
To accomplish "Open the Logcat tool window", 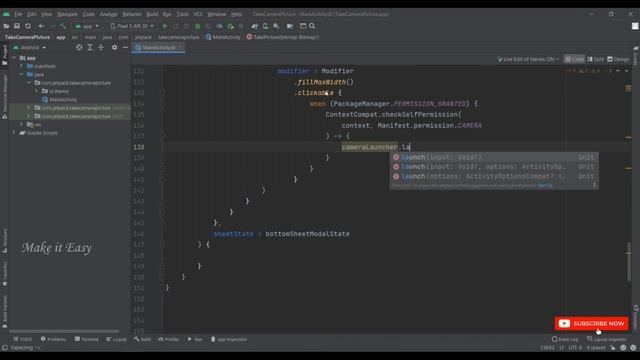I will (x=116, y=339).
